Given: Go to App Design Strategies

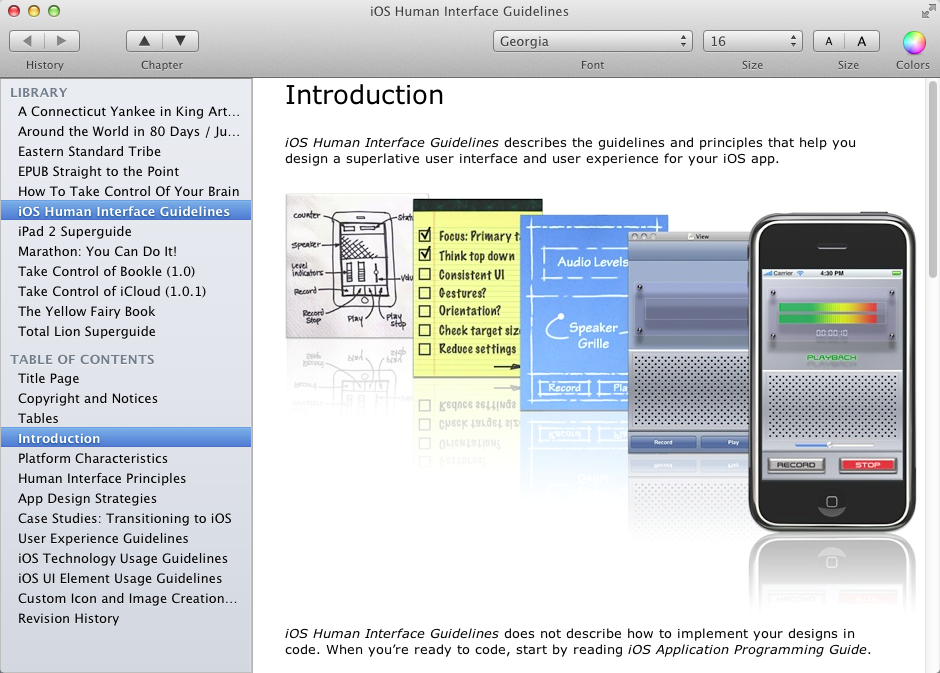Looking at the screenshot, I should point(126,498).
